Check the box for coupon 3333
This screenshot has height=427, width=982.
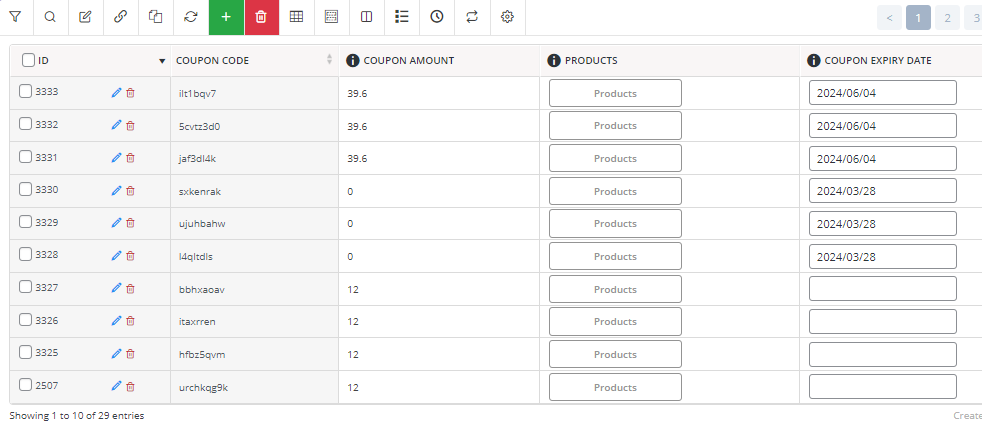25,91
